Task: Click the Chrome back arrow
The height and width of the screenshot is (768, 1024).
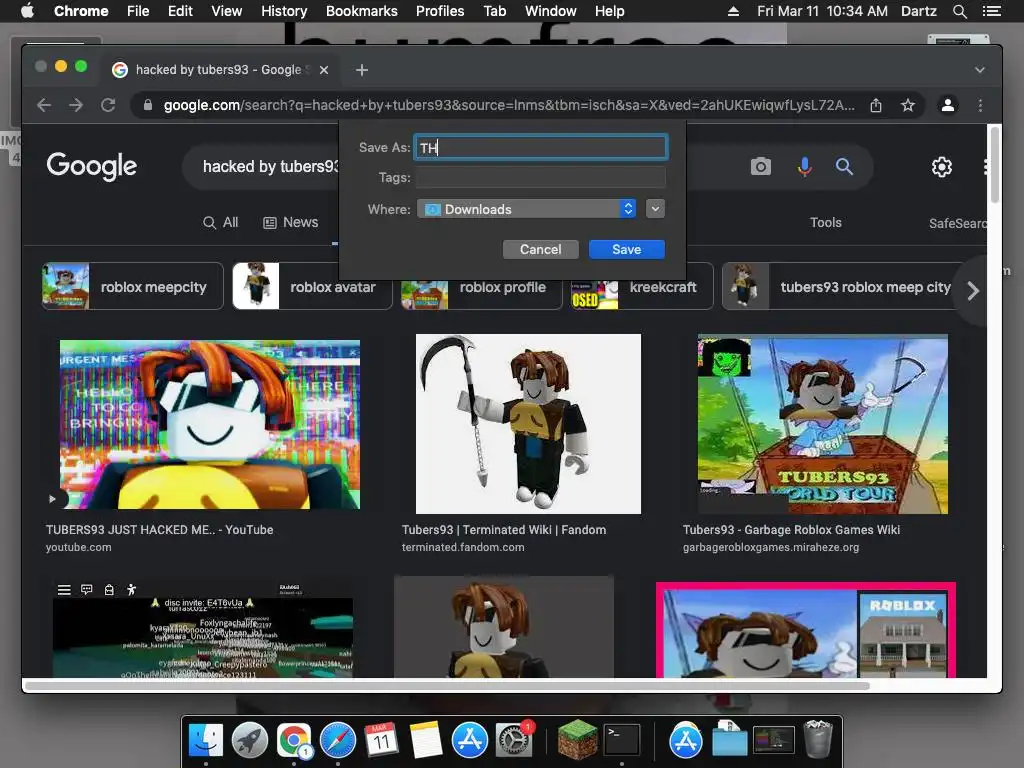Action: point(44,105)
